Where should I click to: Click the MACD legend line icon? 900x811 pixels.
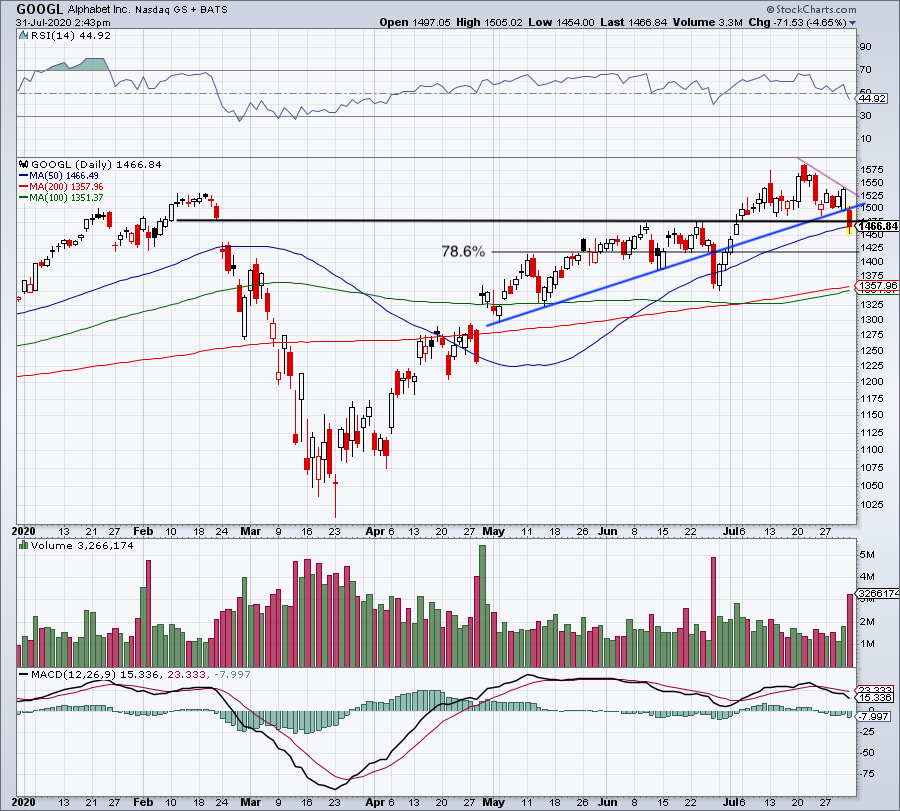coord(23,674)
